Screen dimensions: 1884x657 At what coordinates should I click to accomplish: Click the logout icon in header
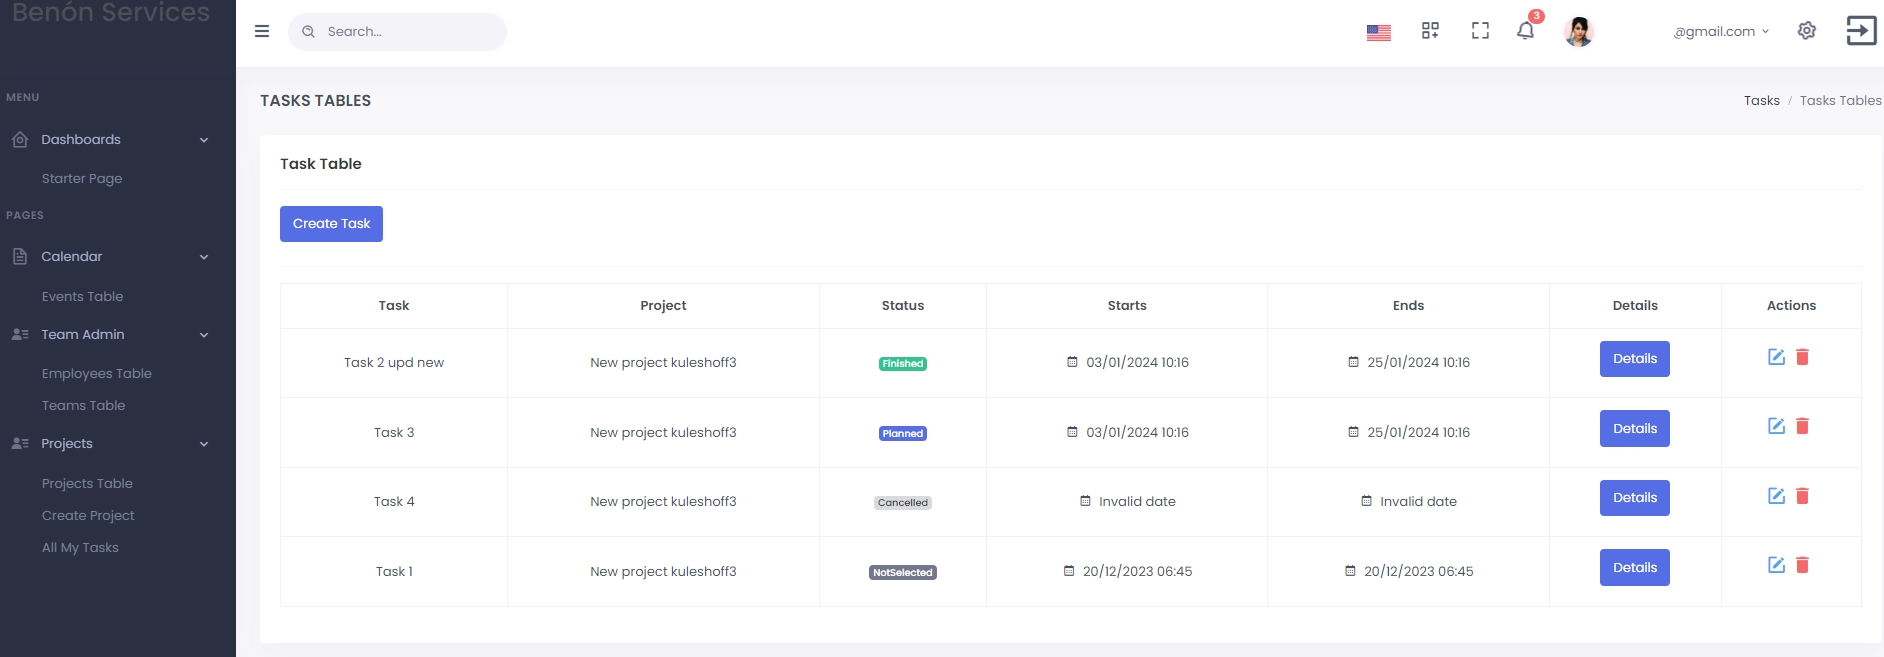(x=1861, y=30)
